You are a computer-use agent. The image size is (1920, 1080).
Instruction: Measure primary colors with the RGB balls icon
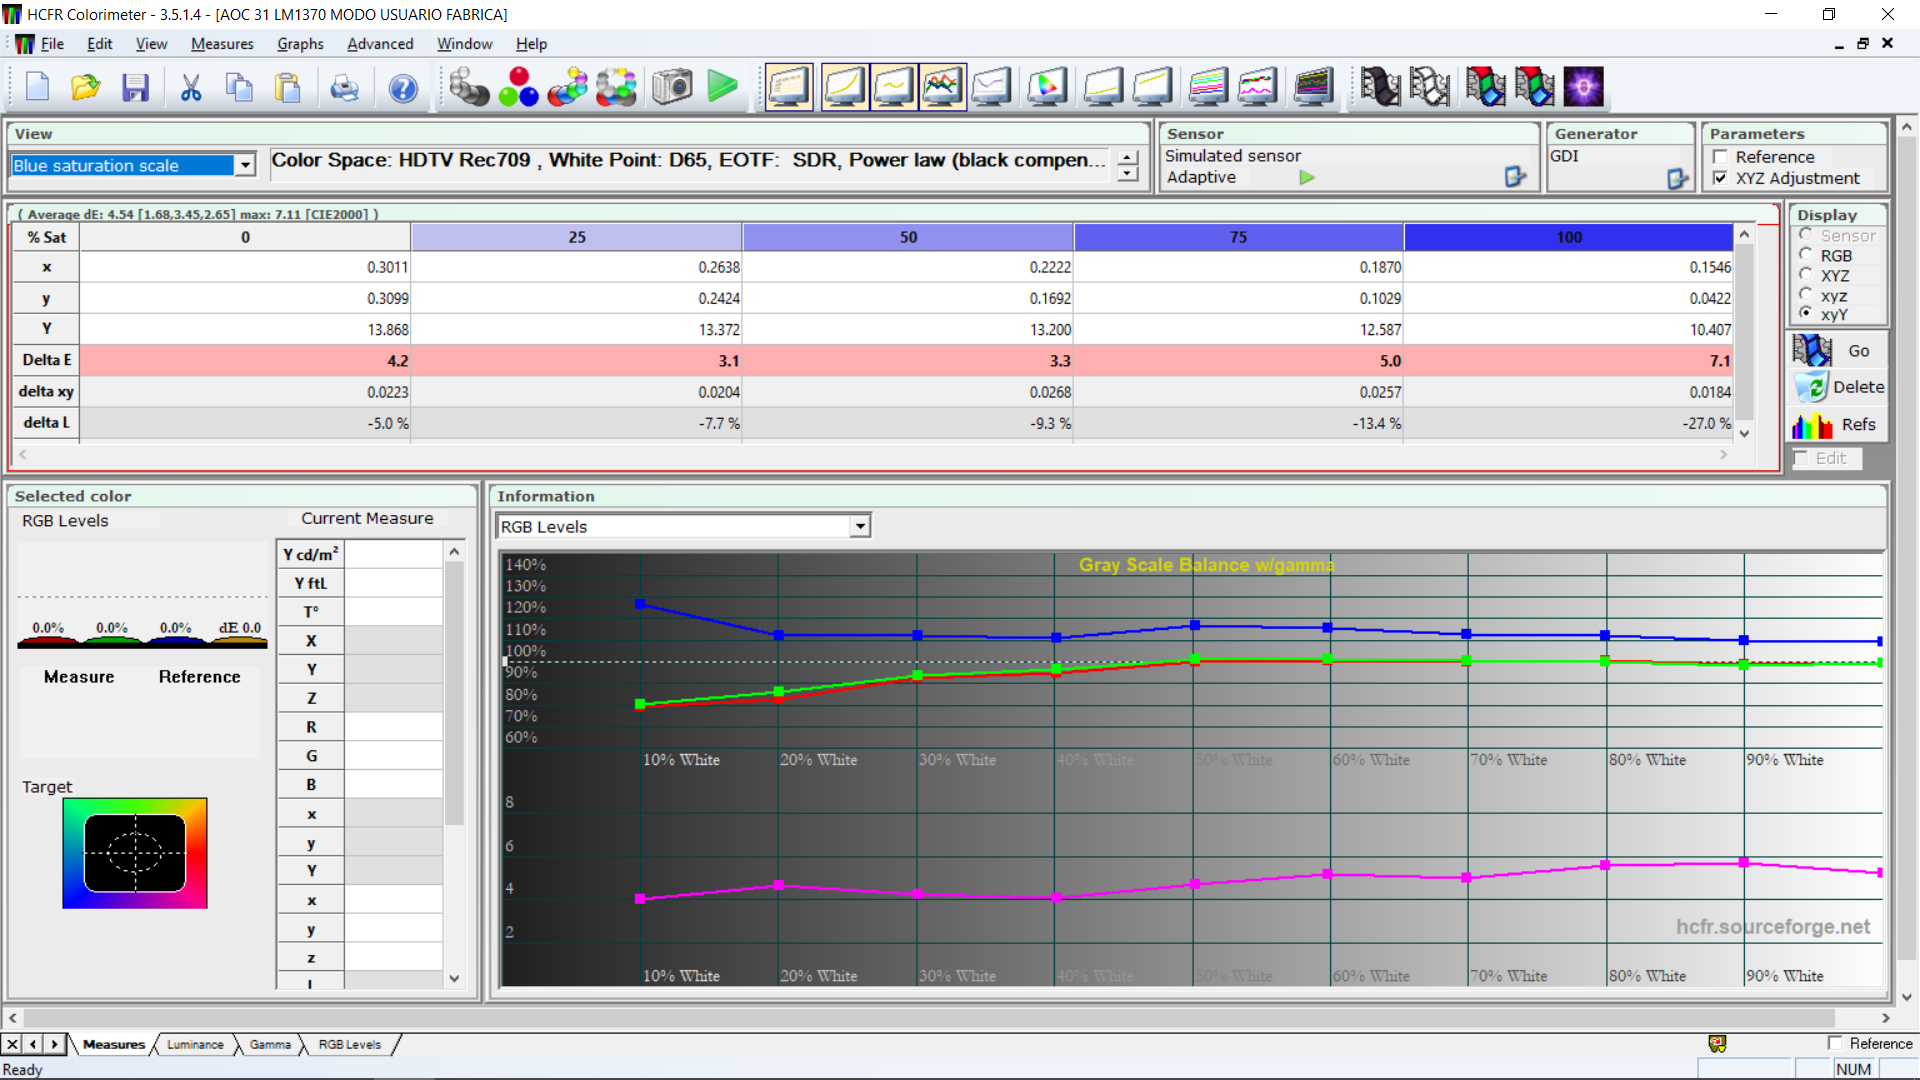[518, 87]
